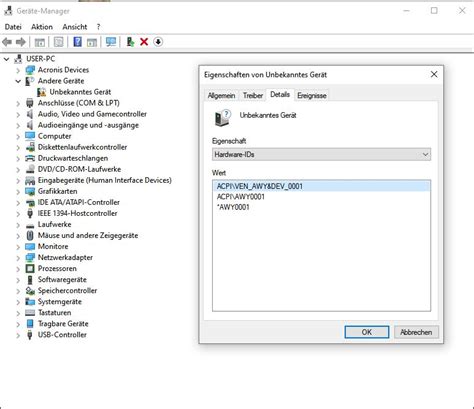Select the Unbekanntes Gerät label in tree
This screenshot has height=409, width=474.
click(x=80, y=92)
